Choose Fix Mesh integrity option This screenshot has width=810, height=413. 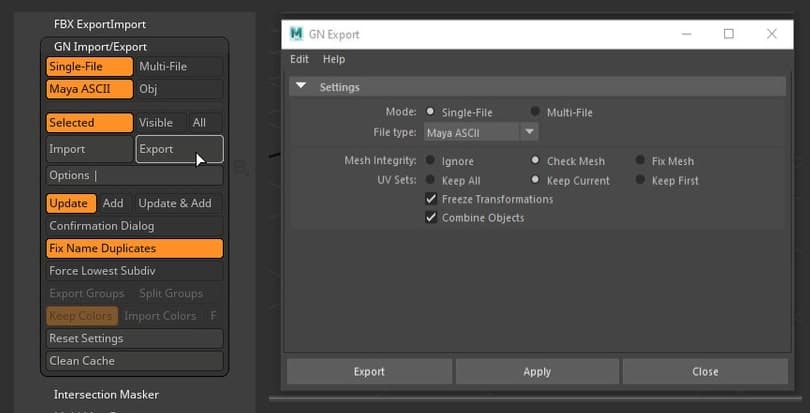pyautogui.click(x=641, y=161)
